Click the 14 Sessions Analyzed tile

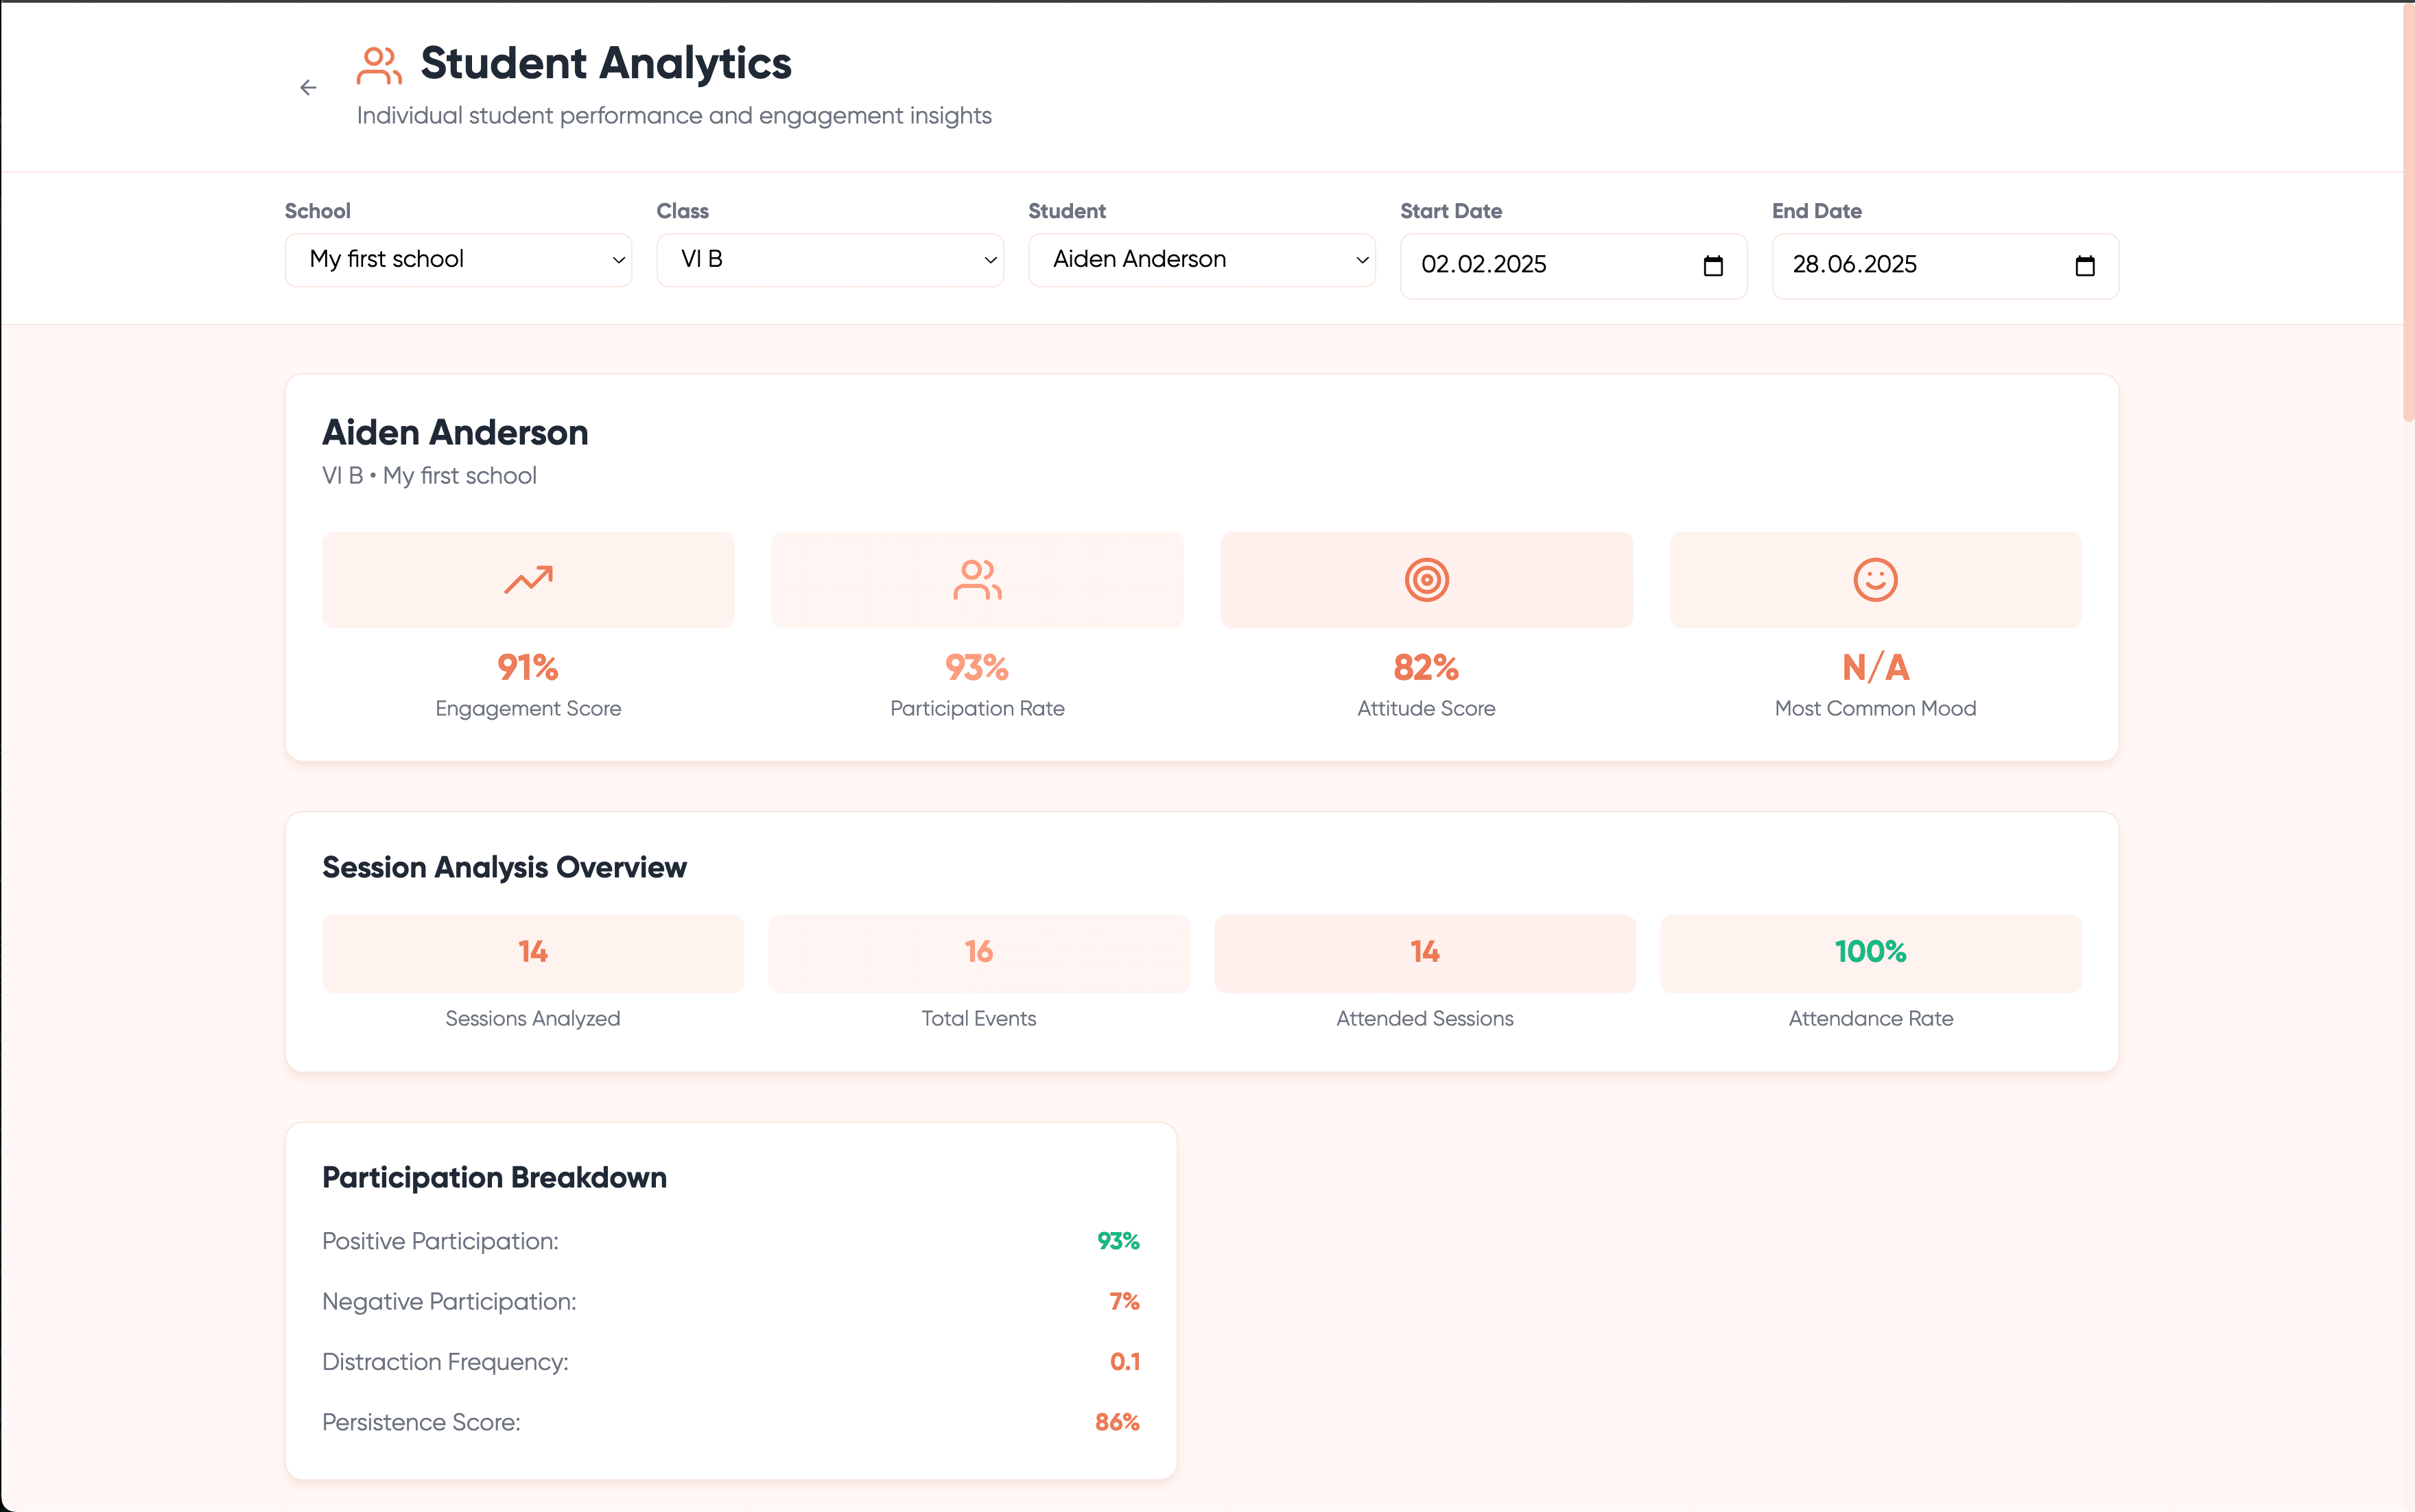(533, 953)
